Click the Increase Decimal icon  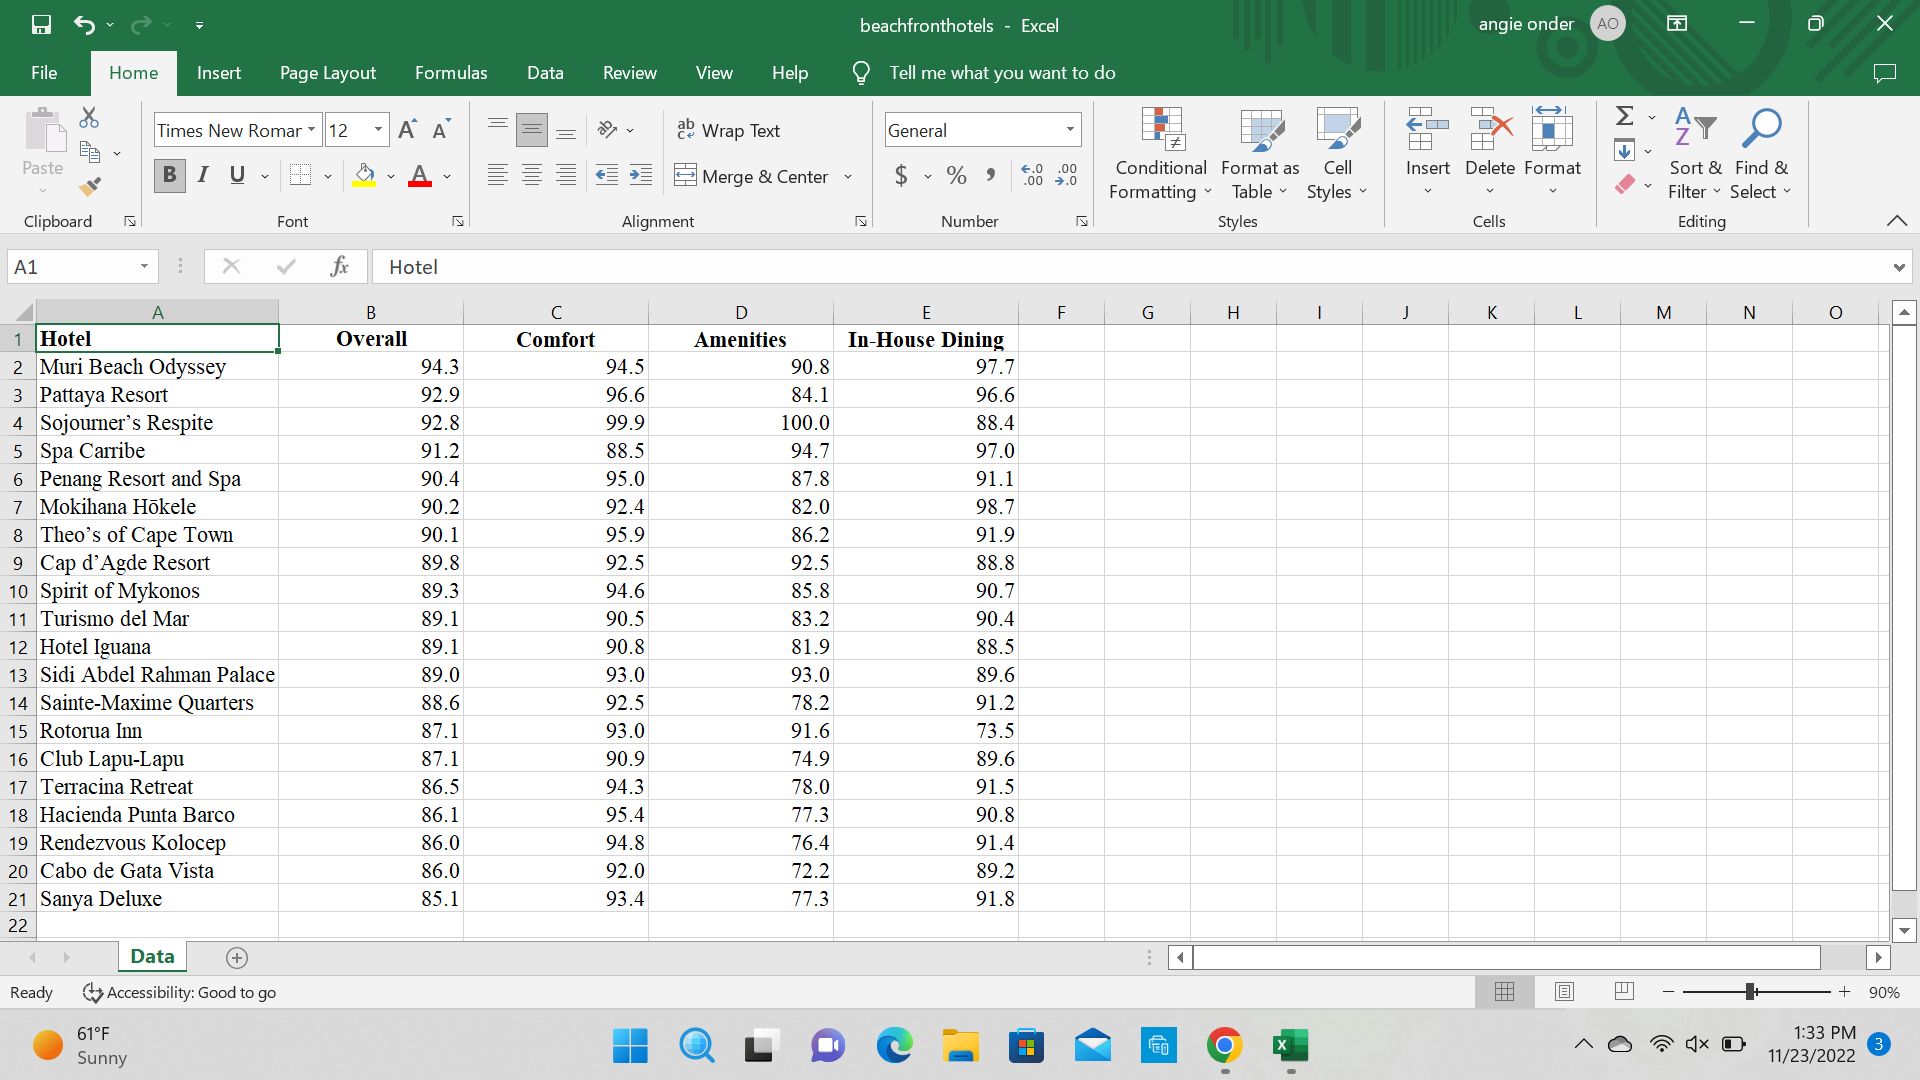tap(1032, 176)
